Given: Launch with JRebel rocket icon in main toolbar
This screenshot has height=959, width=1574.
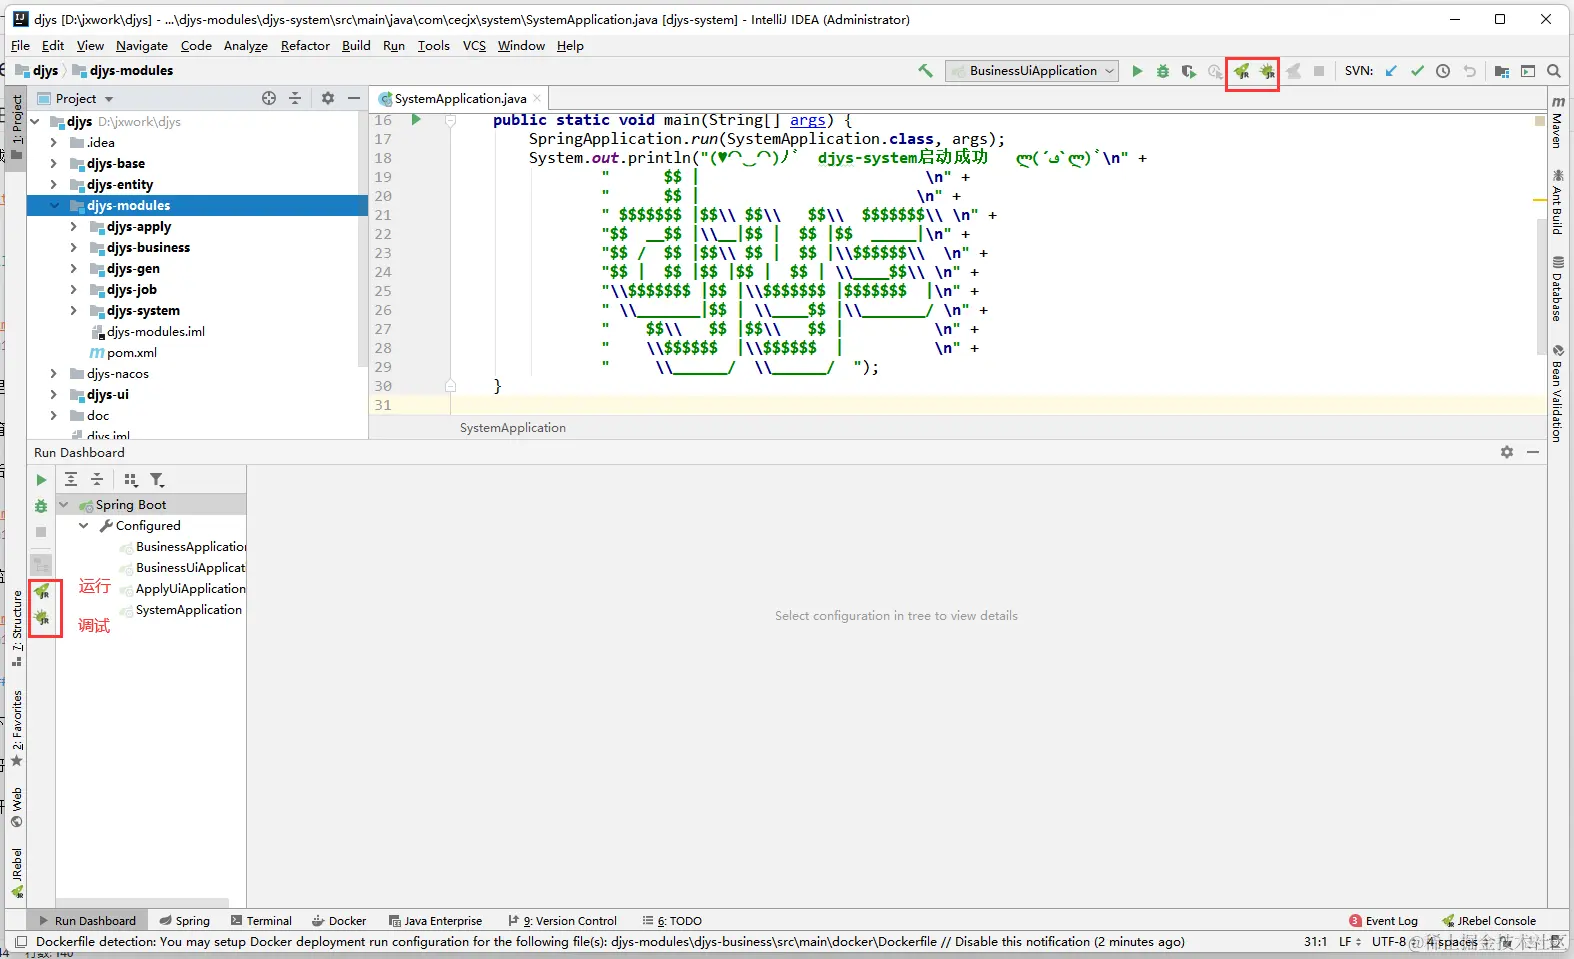Looking at the screenshot, I should pyautogui.click(x=1241, y=71).
